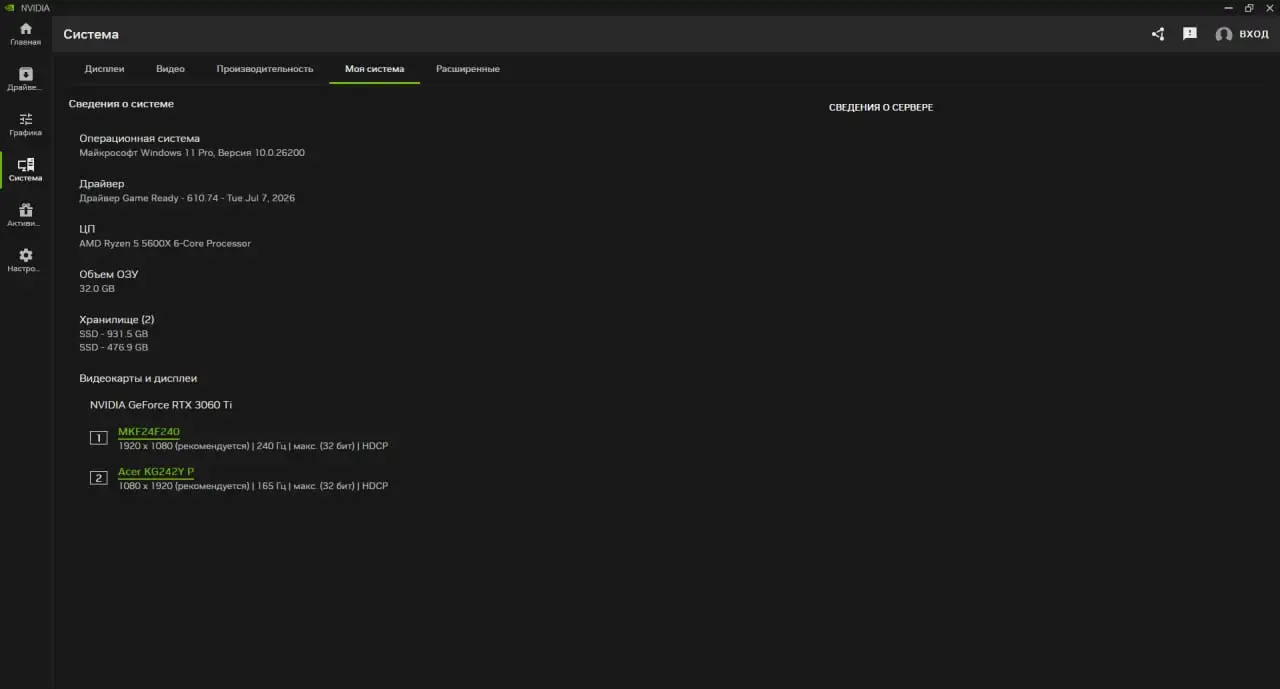Click the SSD - 476.9 GB entry
Screen dimensions: 1280x689
(114, 348)
